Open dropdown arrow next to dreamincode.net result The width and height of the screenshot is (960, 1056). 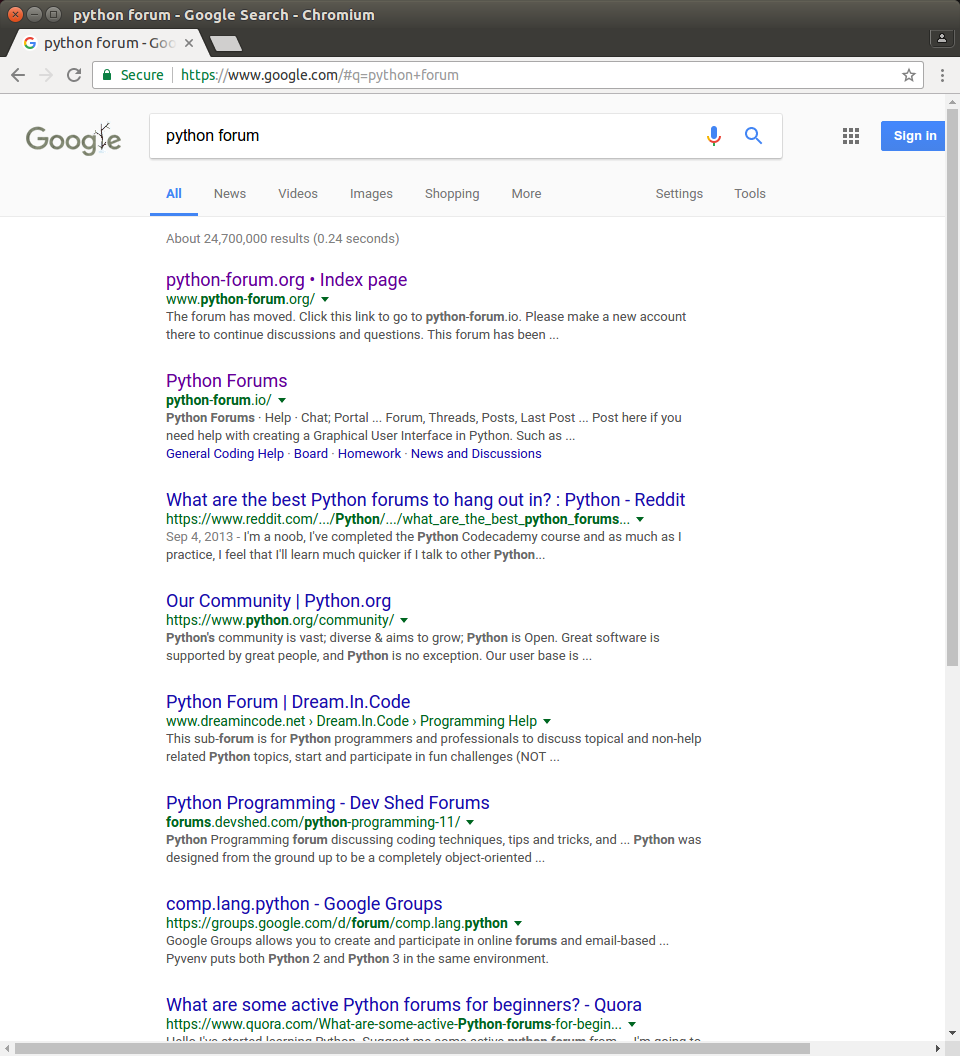tap(547, 721)
